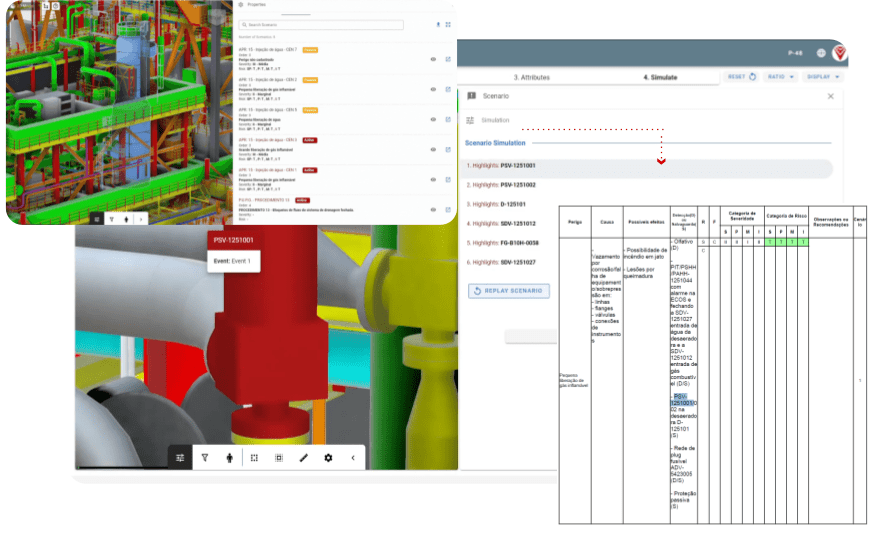Image resolution: width=880 pixels, height=539 pixels.
Task: Click the Simulation sliders icon
Action: (x=470, y=120)
